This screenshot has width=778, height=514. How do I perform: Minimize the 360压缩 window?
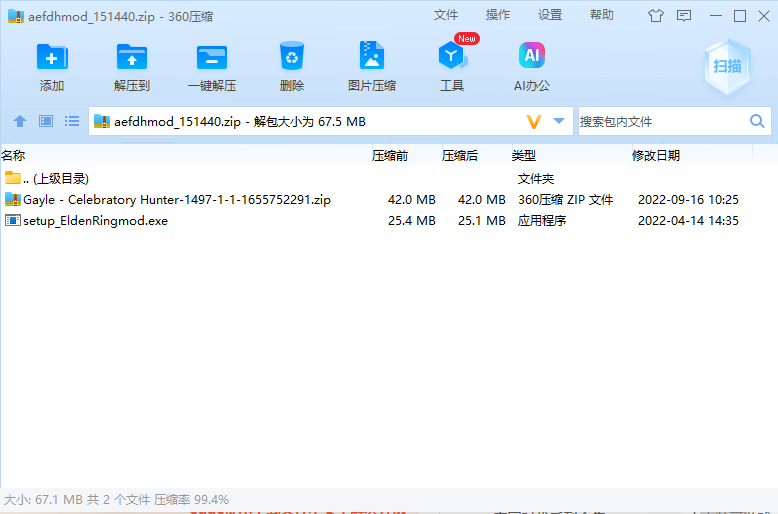pyautogui.click(x=715, y=16)
